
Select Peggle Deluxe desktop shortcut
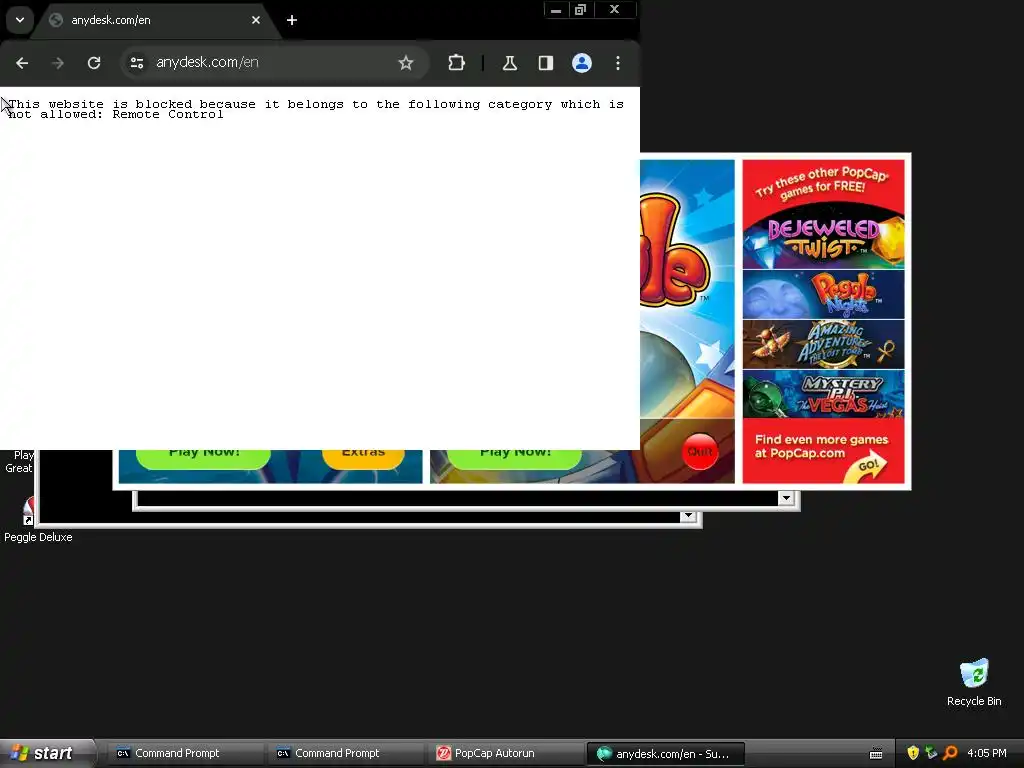[38, 520]
